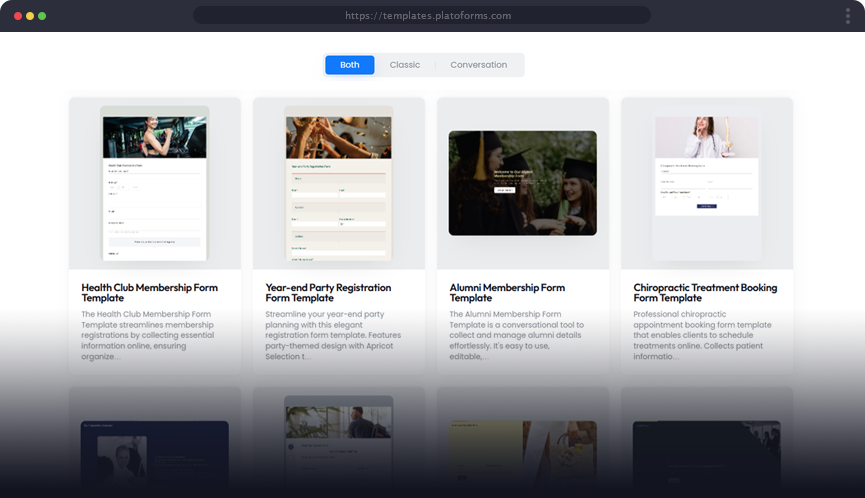Open the Alumni Membership graduation preview image
The image size is (865, 498).
click(522, 183)
